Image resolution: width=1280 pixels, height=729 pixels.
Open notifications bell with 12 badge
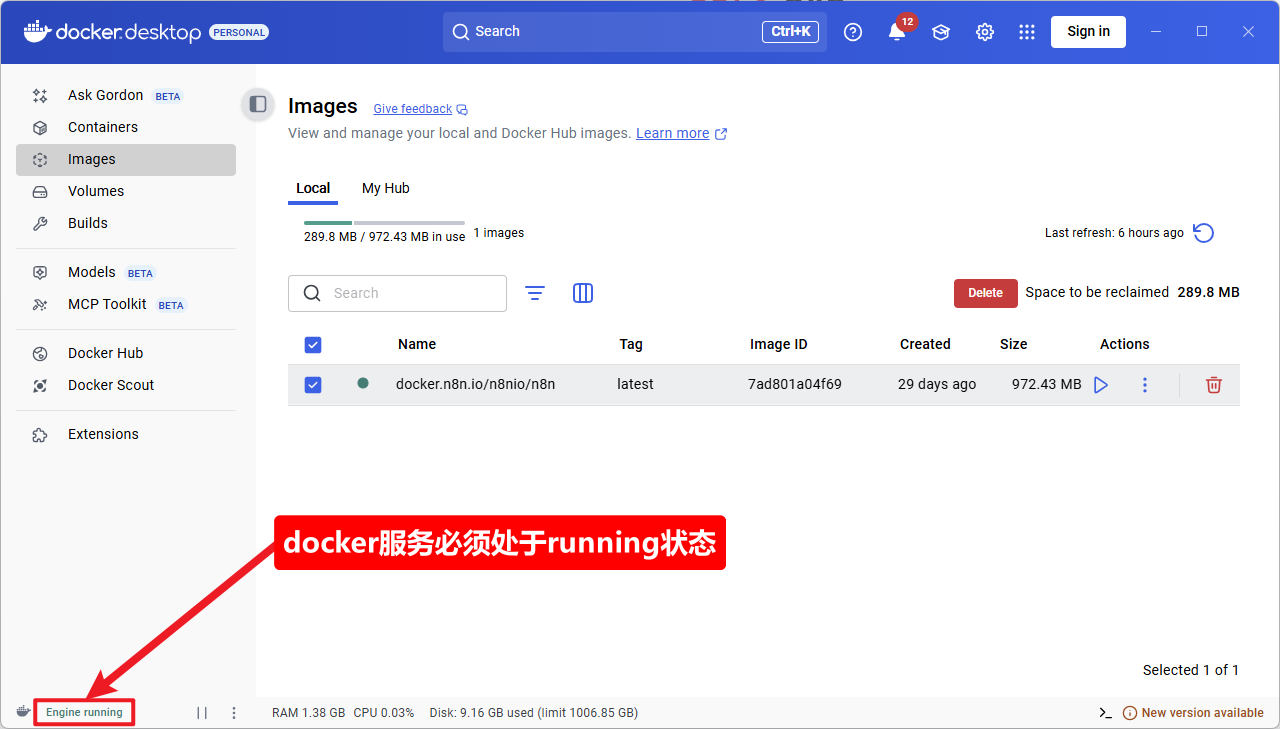pos(898,32)
